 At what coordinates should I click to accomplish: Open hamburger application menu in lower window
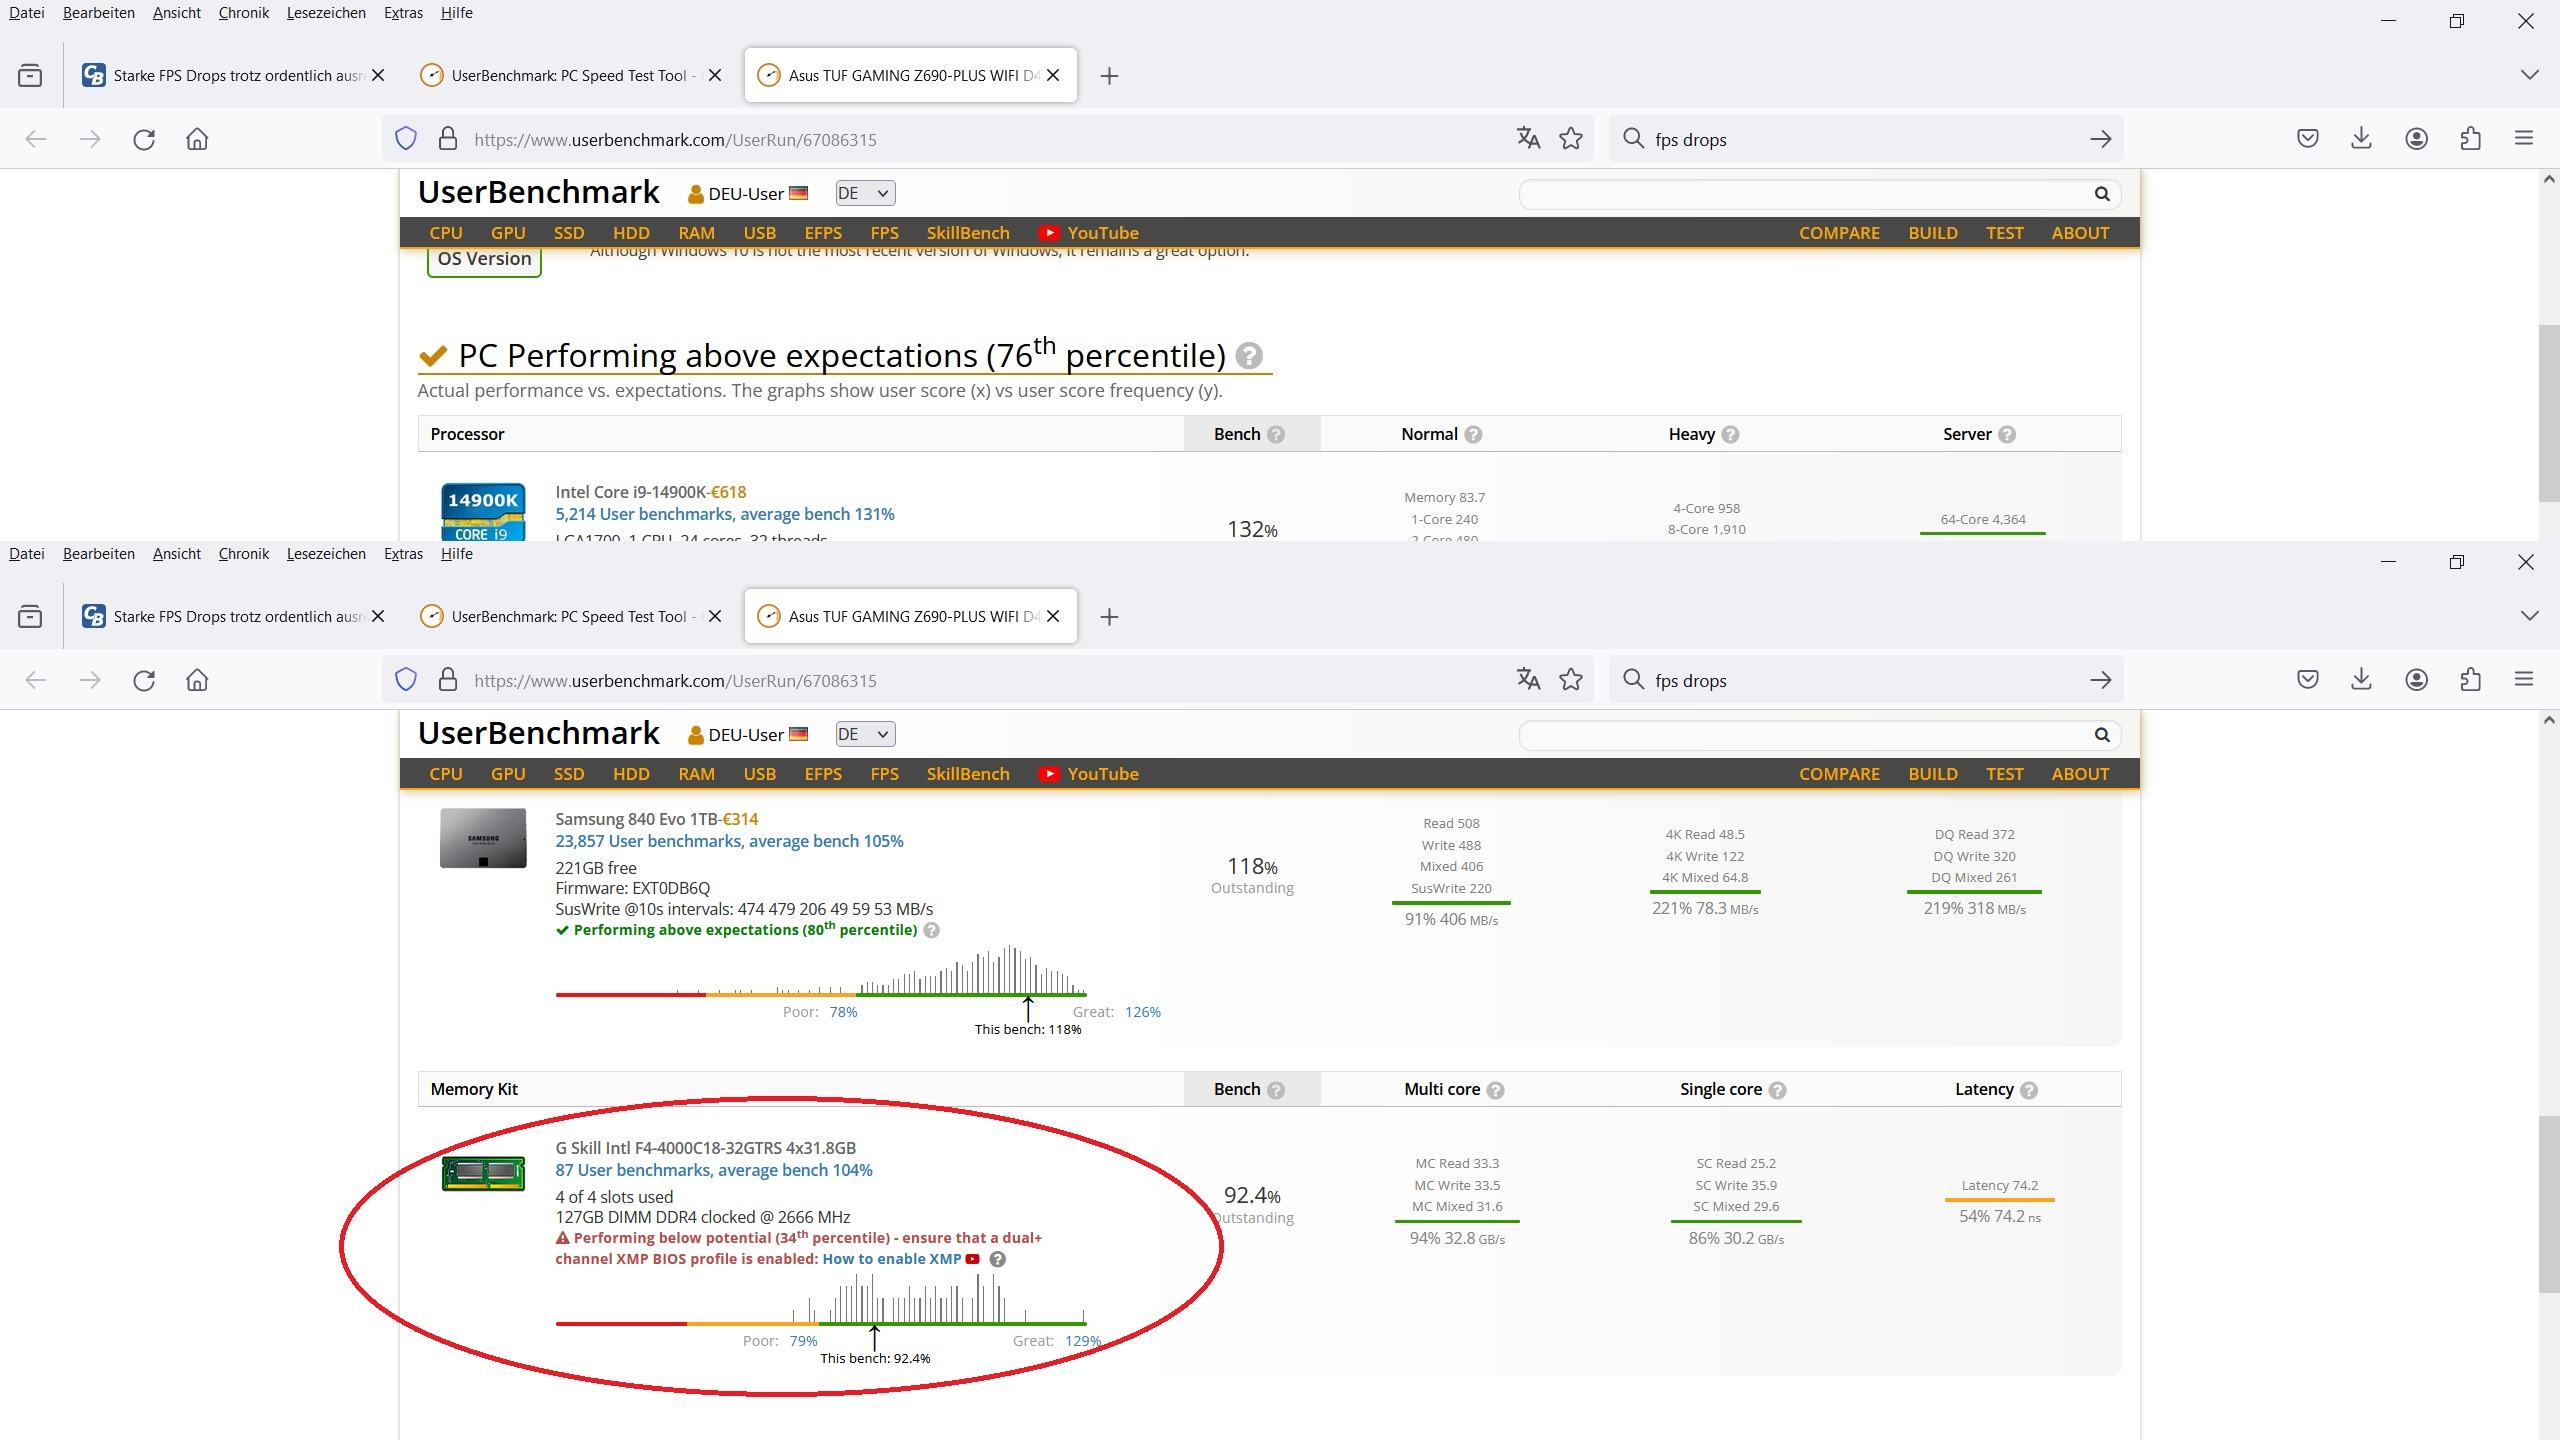tap(2524, 679)
